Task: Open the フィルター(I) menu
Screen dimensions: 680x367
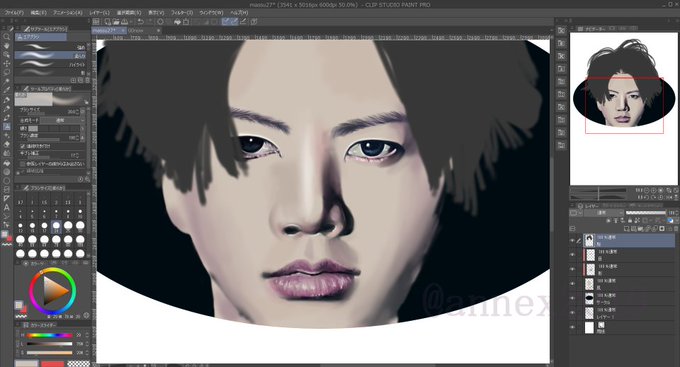Action: (x=182, y=13)
